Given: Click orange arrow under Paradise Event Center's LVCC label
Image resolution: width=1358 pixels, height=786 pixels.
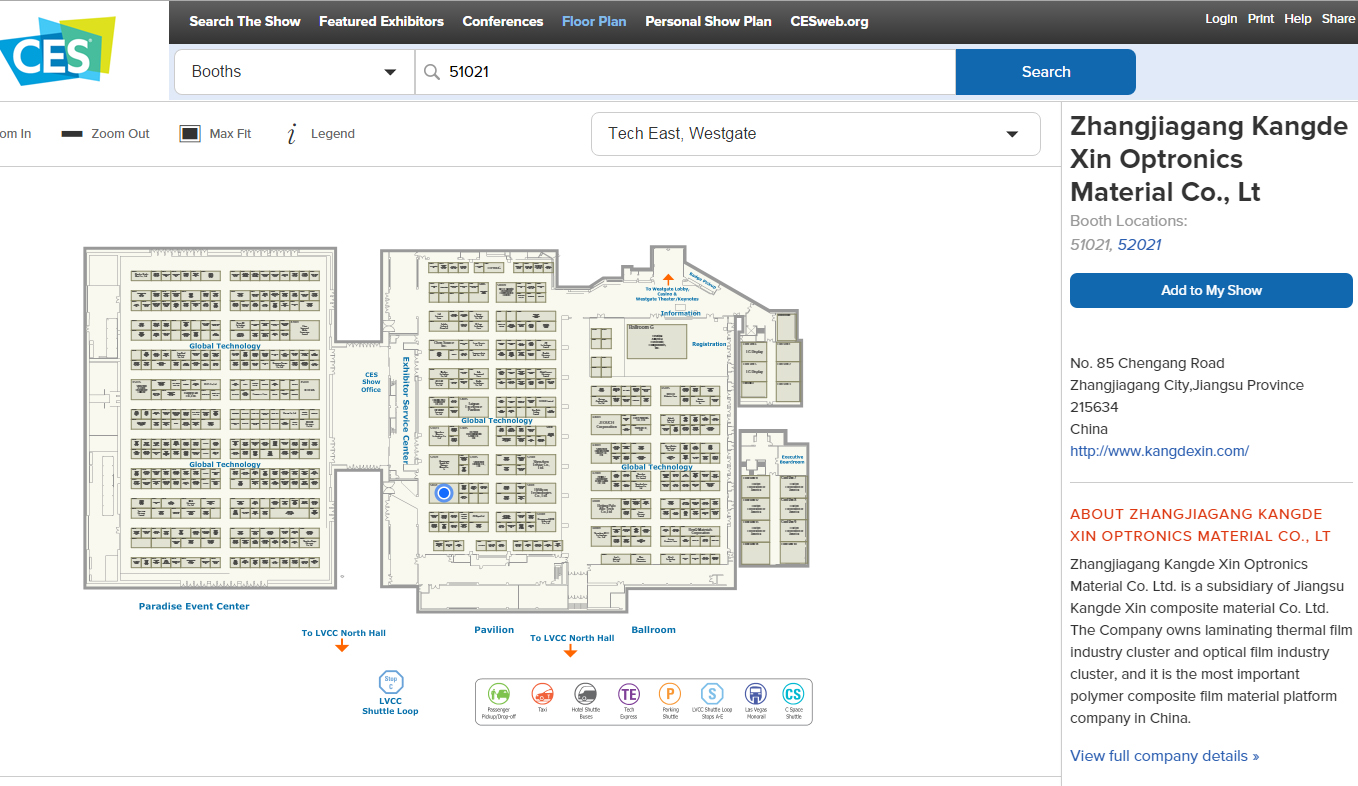Looking at the screenshot, I should coord(342,646).
